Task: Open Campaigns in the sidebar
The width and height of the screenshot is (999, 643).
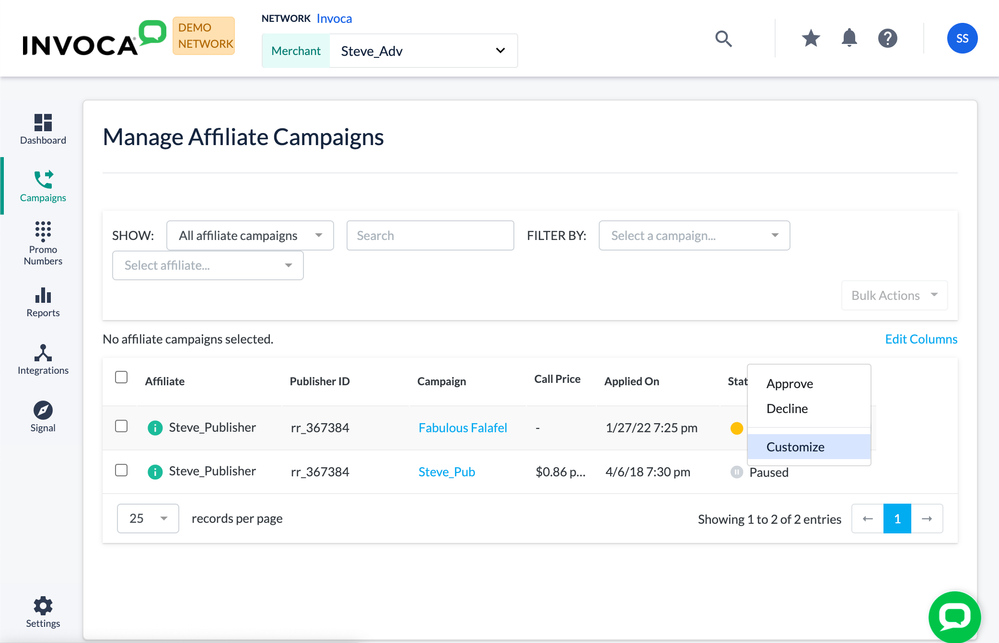Action: [43, 186]
